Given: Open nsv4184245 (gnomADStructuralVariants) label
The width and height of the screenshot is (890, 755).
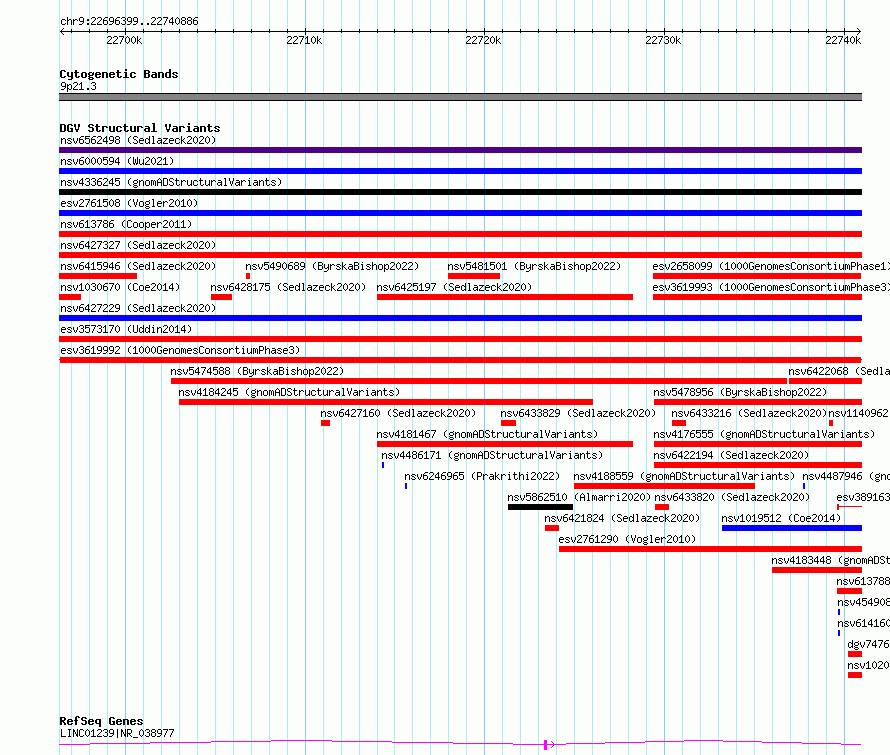Looking at the screenshot, I should pyautogui.click(x=289, y=392).
